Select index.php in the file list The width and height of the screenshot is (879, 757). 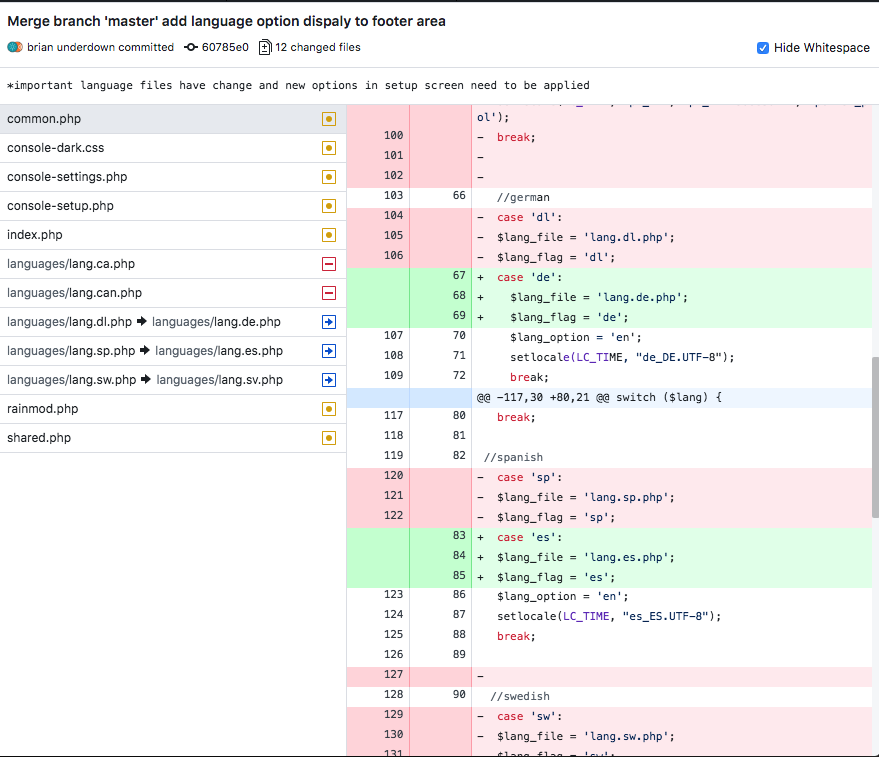[x=173, y=235]
